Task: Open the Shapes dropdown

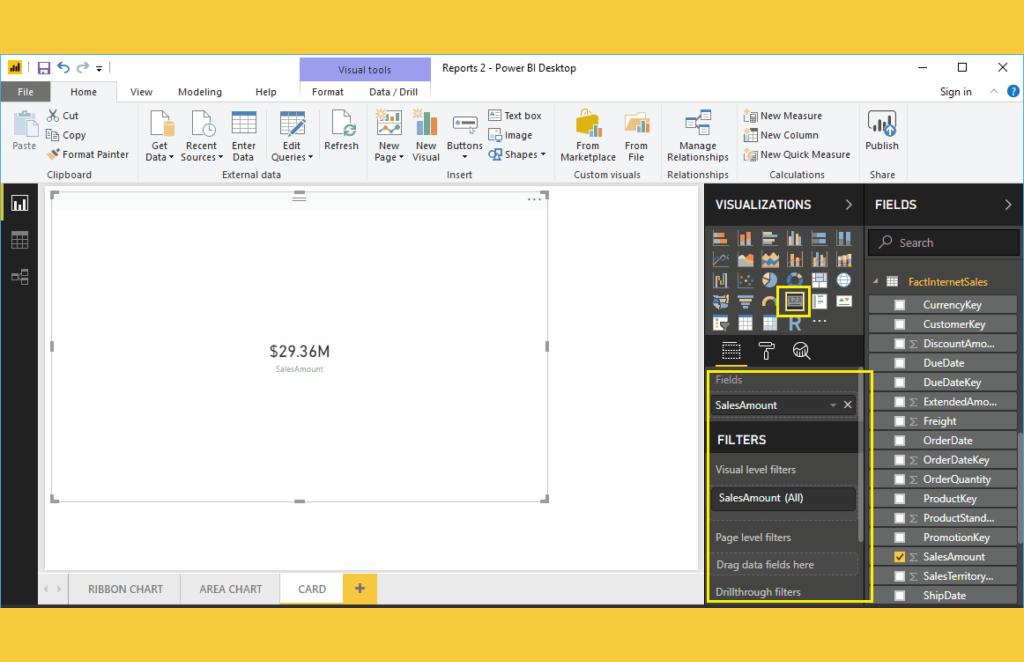Action: (x=517, y=154)
